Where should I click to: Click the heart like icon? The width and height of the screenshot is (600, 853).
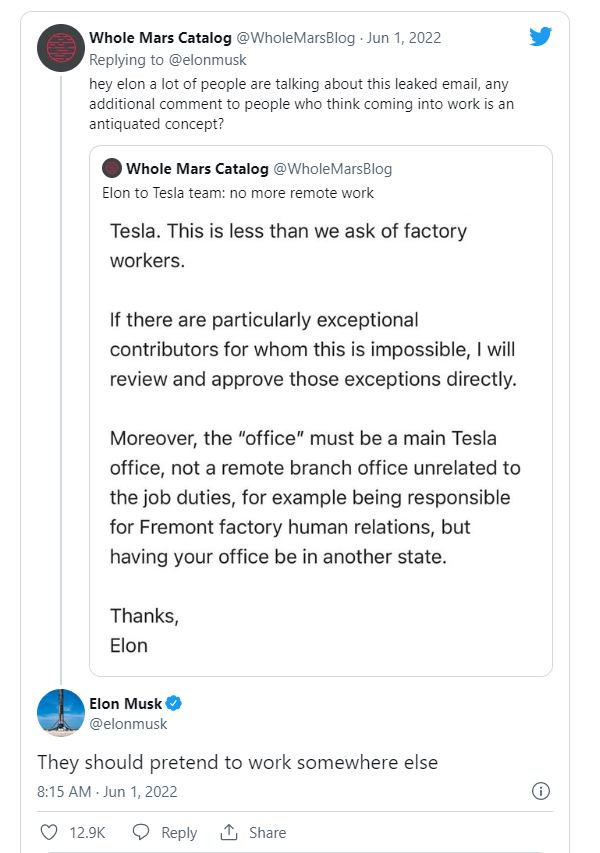(49, 832)
